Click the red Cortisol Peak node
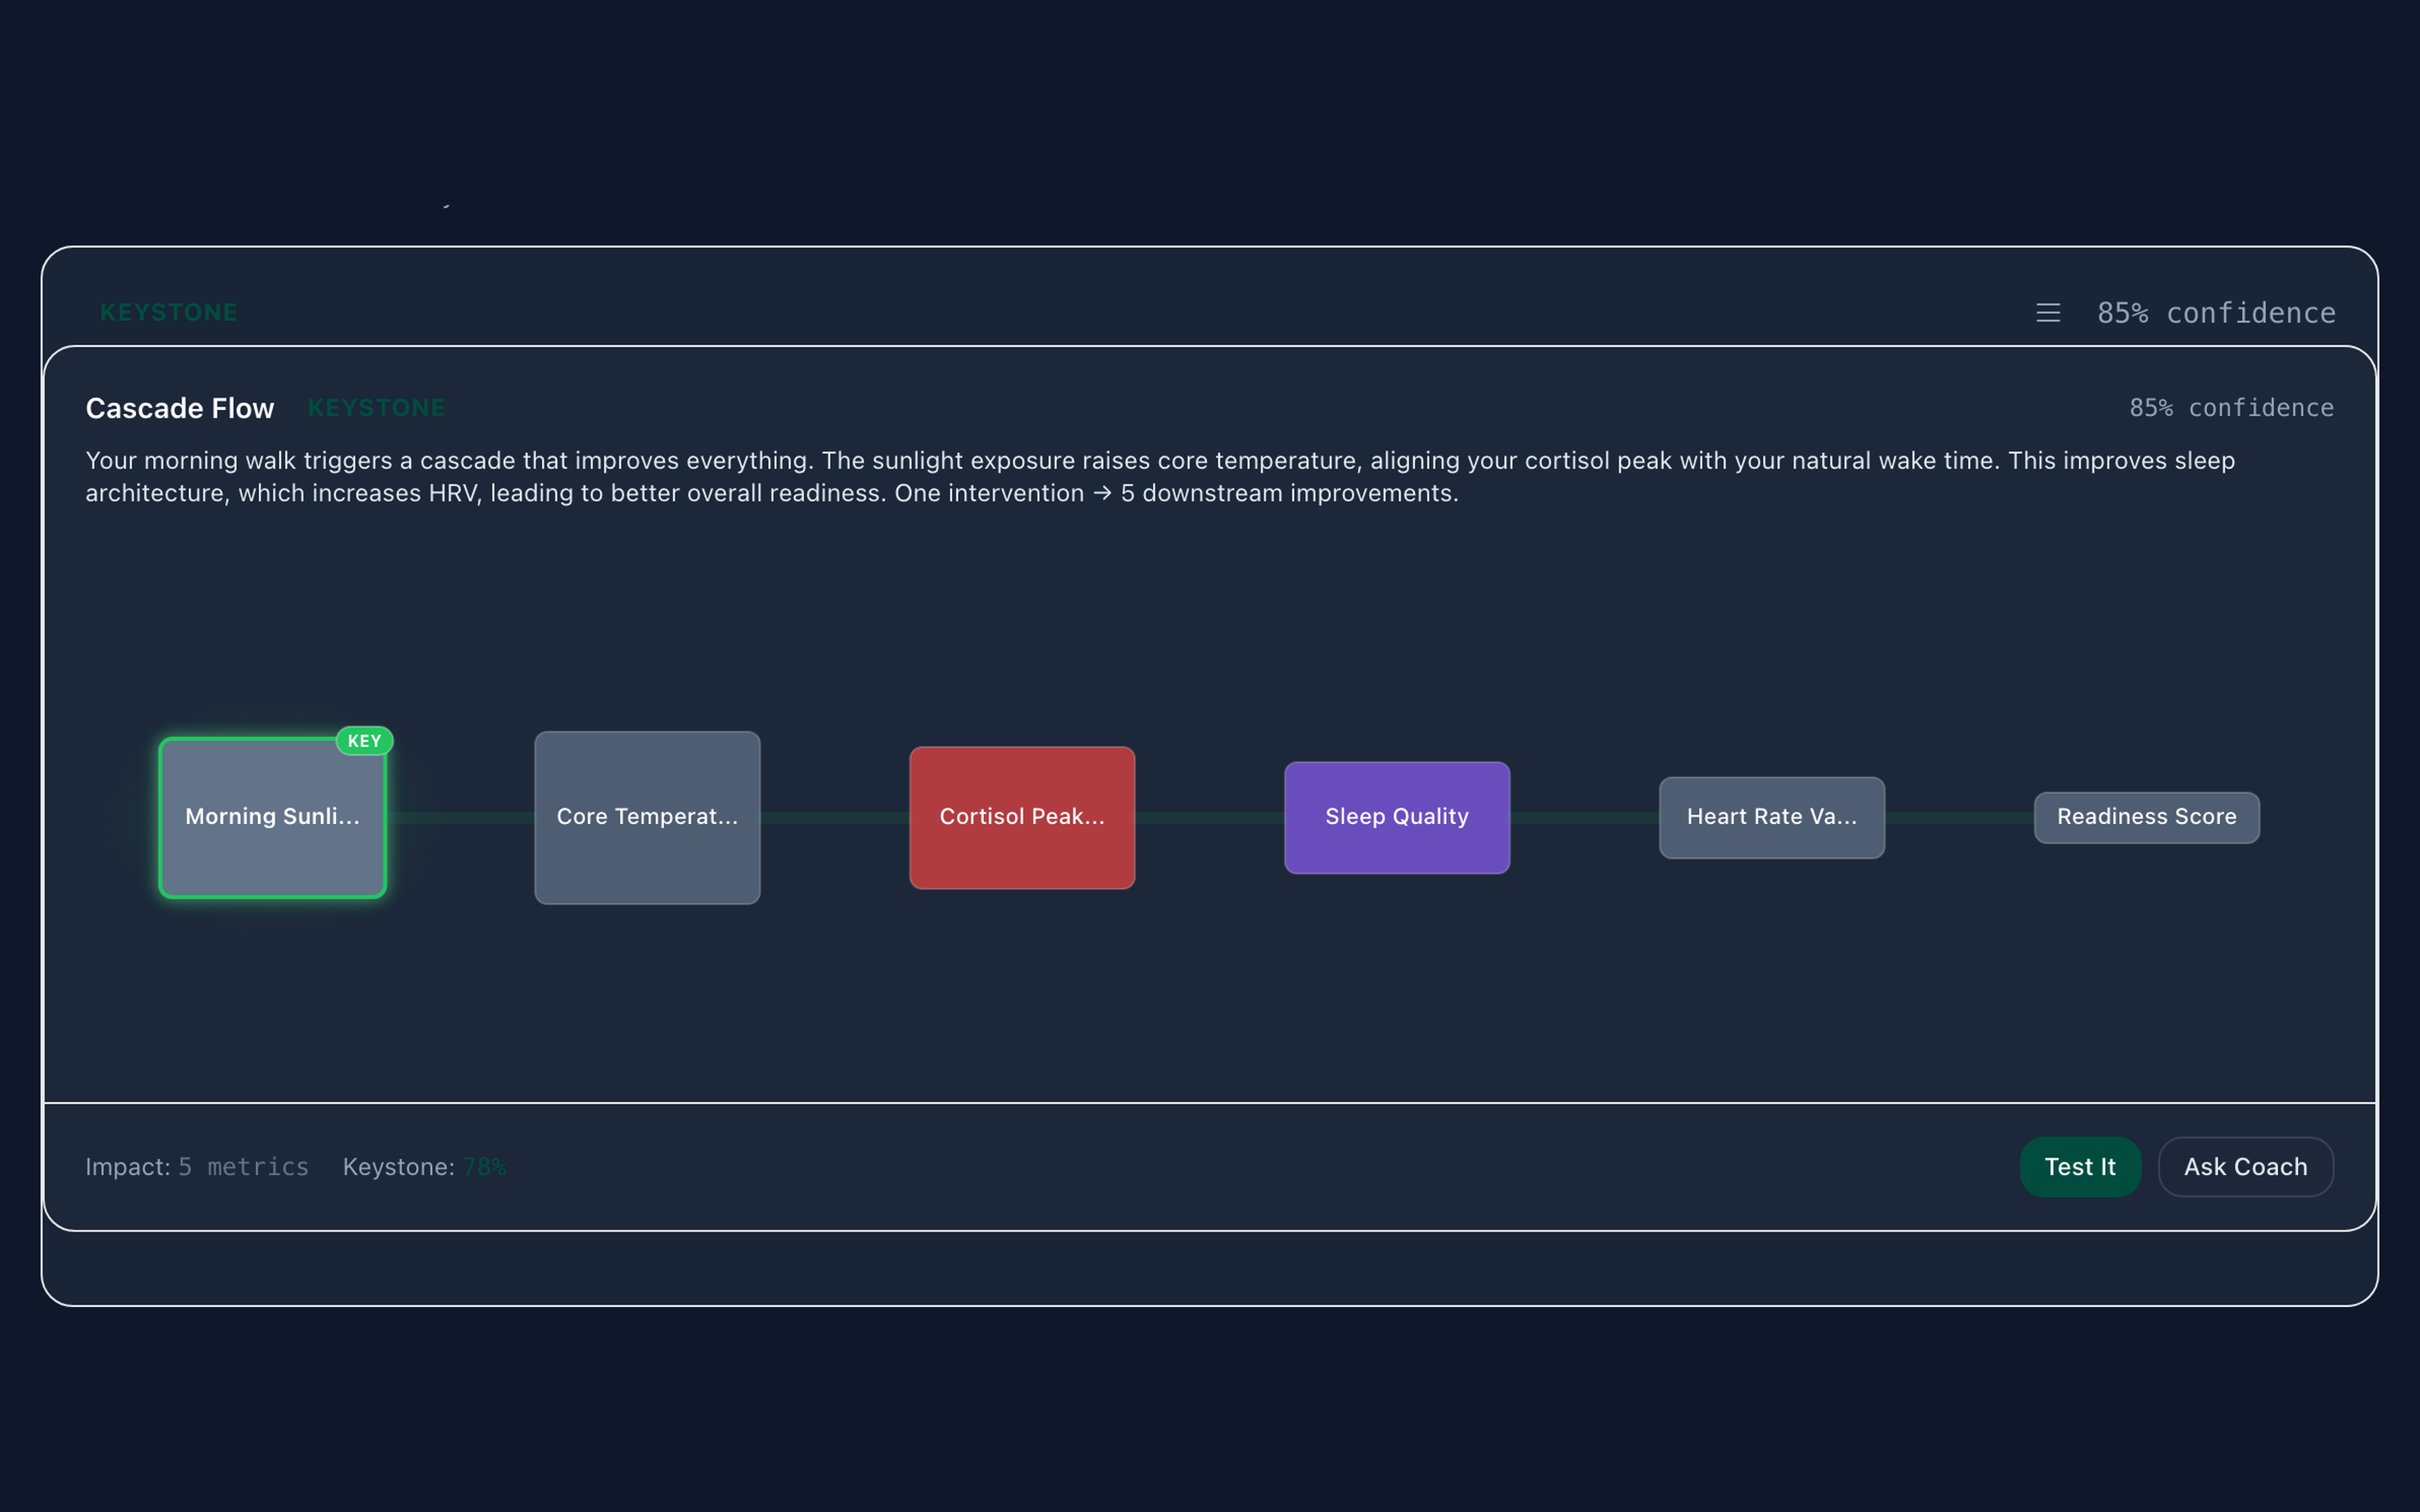The height and width of the screenshot is (1512, 2420). (x=1022, y=817)
